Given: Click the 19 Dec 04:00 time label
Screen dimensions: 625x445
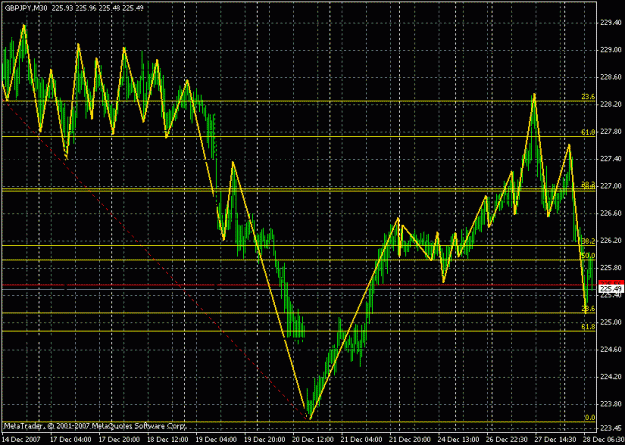Looking at the screenshot, I should (x=214, y=439).
